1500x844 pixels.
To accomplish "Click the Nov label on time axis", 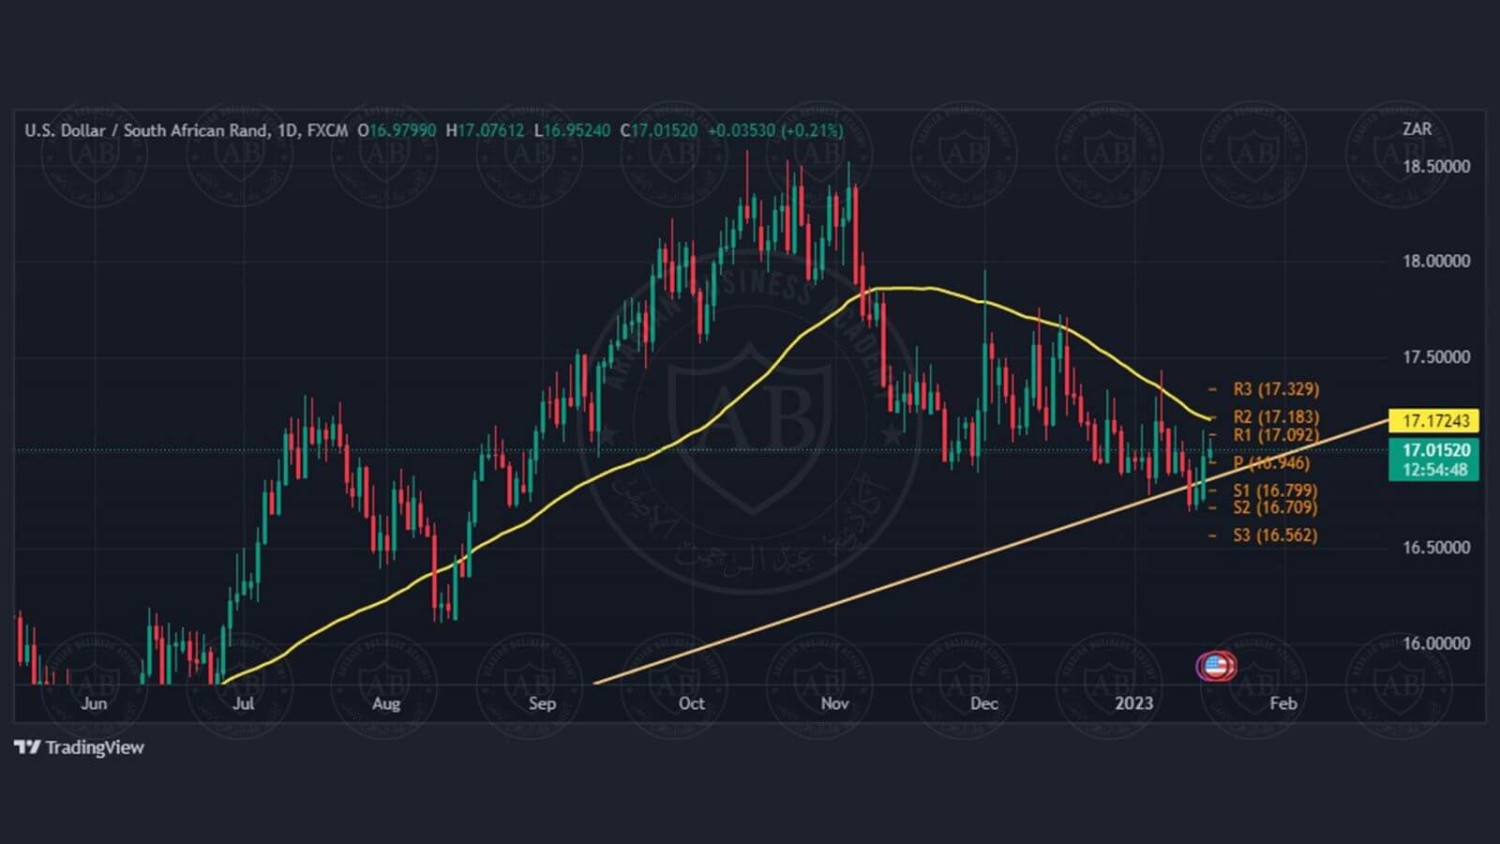I will (835, 703).
